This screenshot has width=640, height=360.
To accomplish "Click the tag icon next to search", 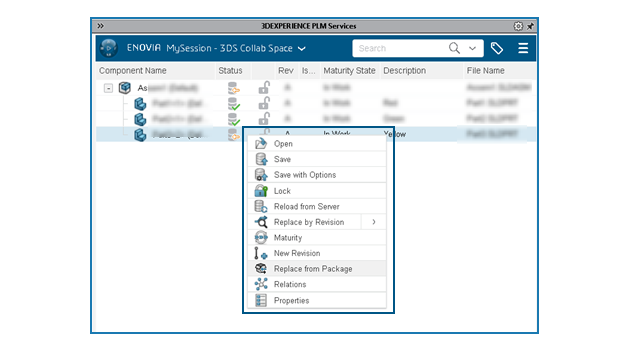I will (x=497, y=48).
